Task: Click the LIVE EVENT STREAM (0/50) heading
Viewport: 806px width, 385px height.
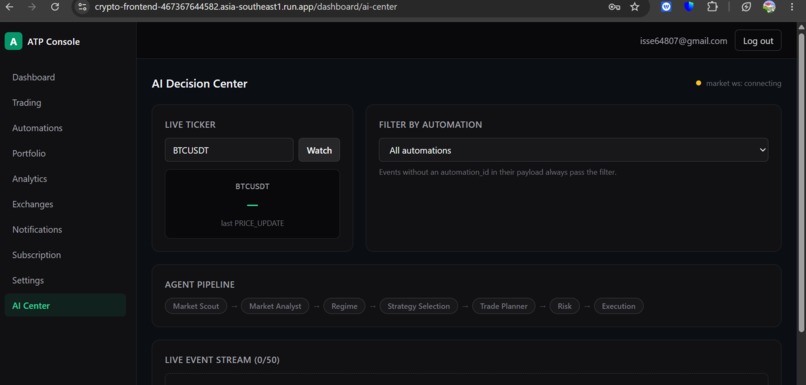Action: pyautogui.click(x=222, y=360)
